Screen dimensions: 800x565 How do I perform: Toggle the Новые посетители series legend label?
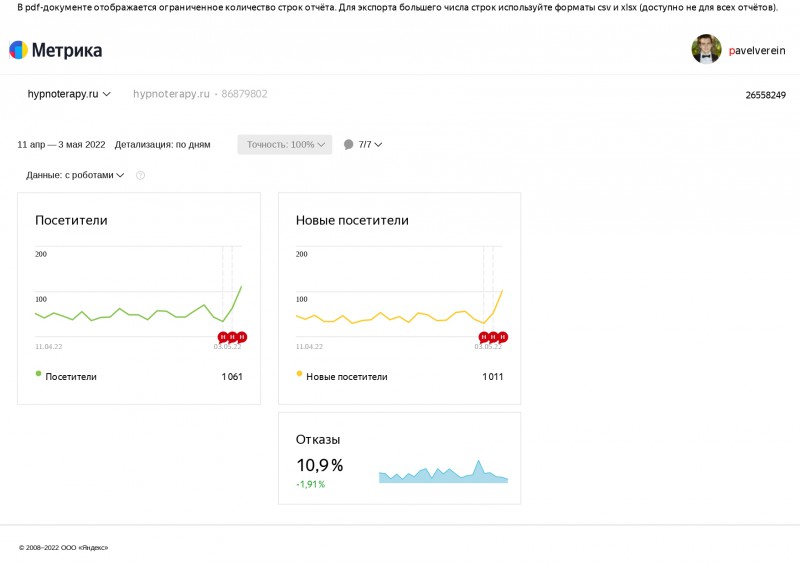[346, 377]
